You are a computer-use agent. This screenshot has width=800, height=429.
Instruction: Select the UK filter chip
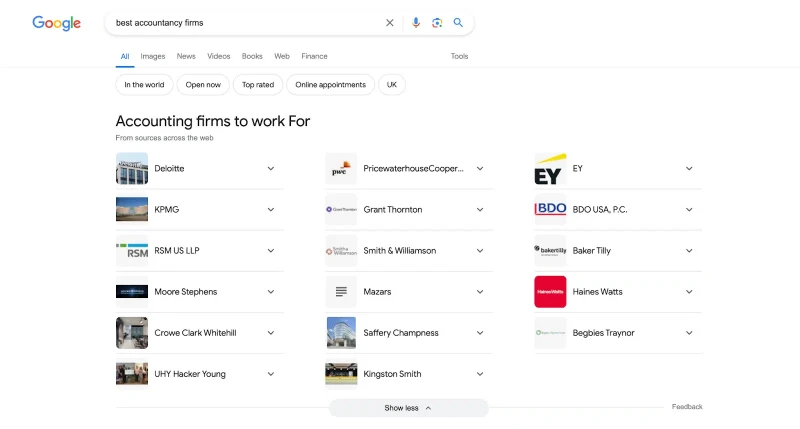(392, 85)
